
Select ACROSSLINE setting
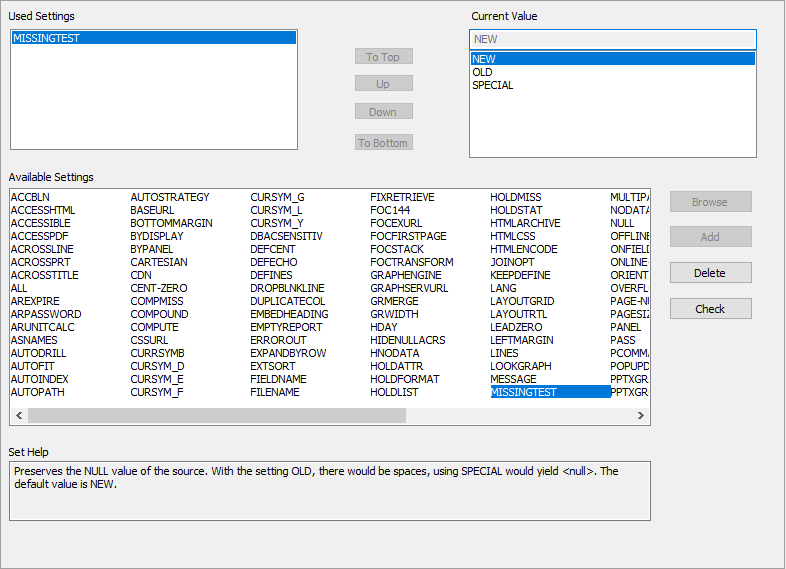coord(42,249)
